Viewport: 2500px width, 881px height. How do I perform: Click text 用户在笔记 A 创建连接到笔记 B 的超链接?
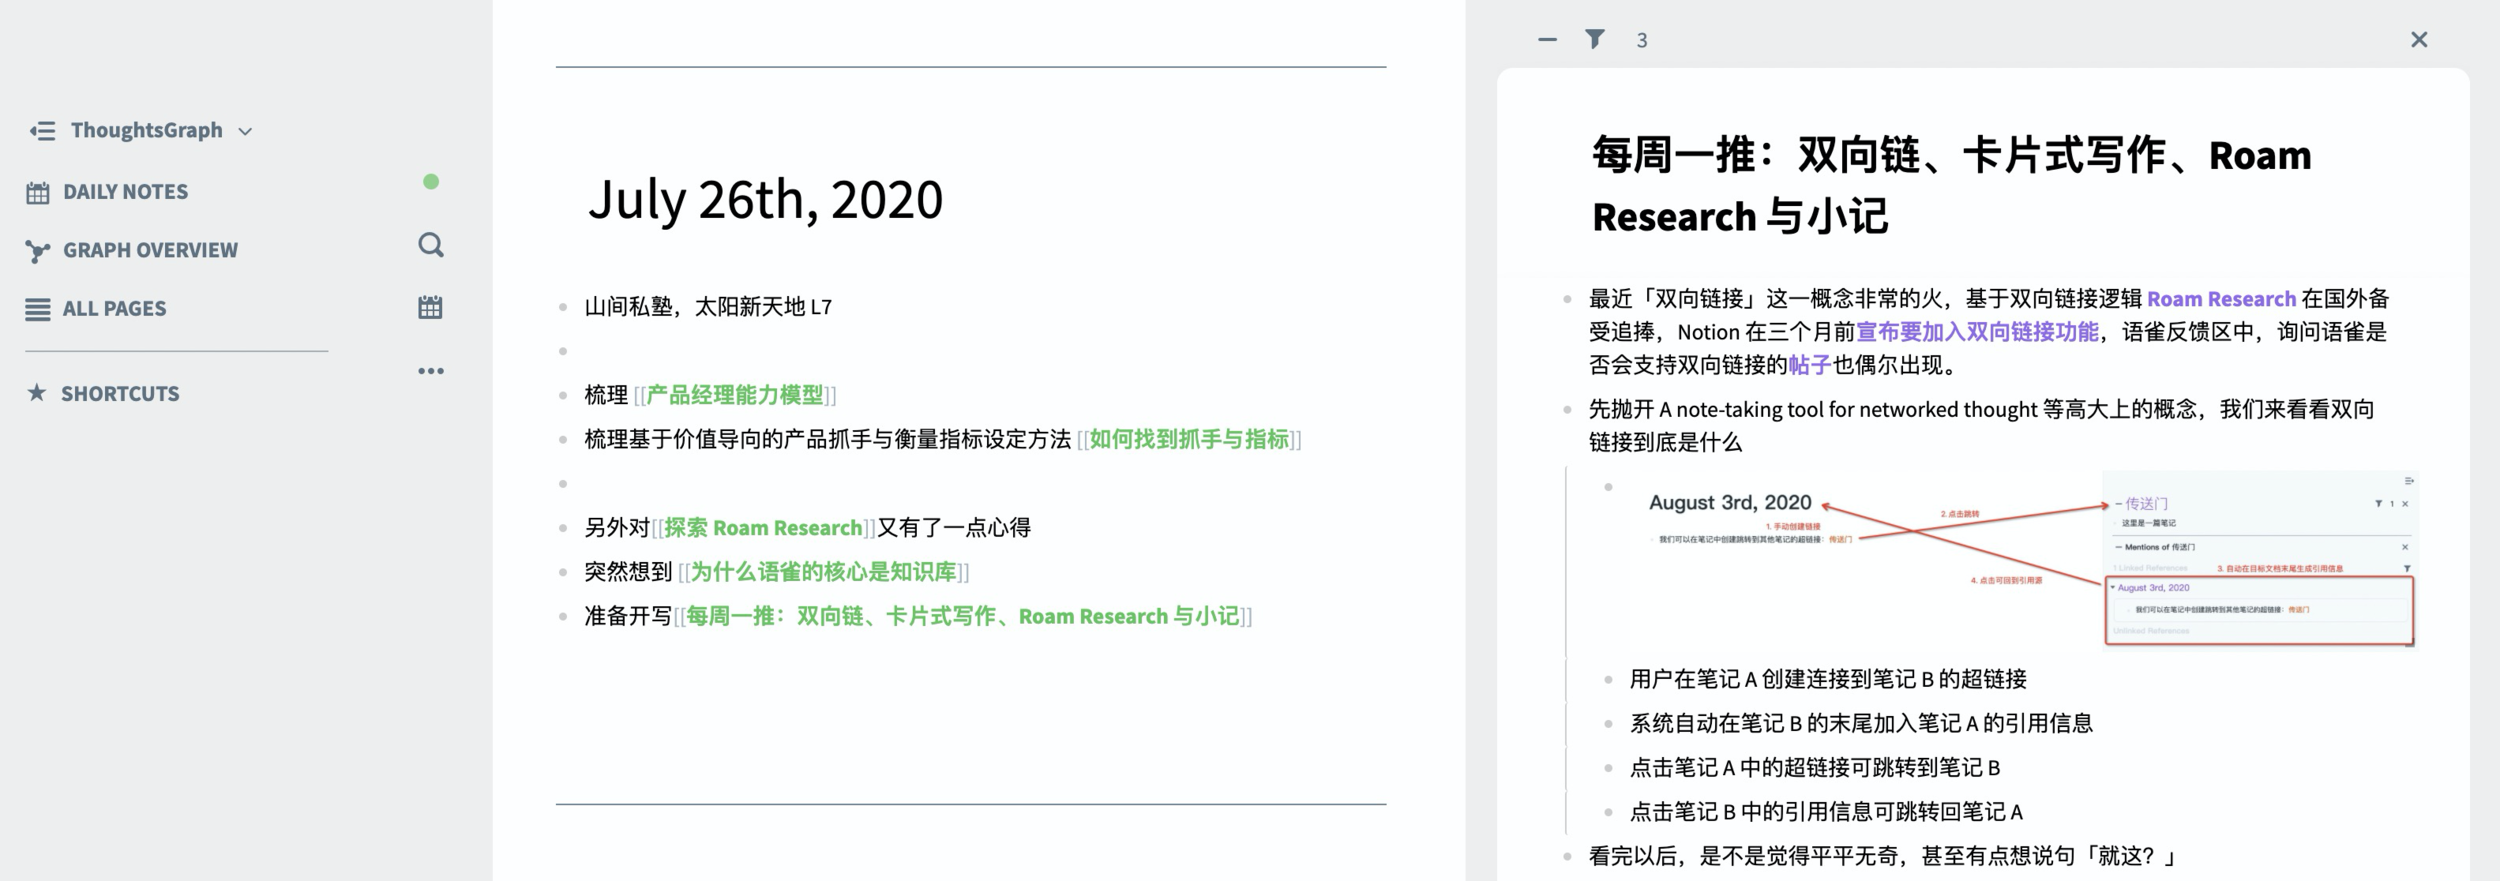click(x=1828, y=679)
